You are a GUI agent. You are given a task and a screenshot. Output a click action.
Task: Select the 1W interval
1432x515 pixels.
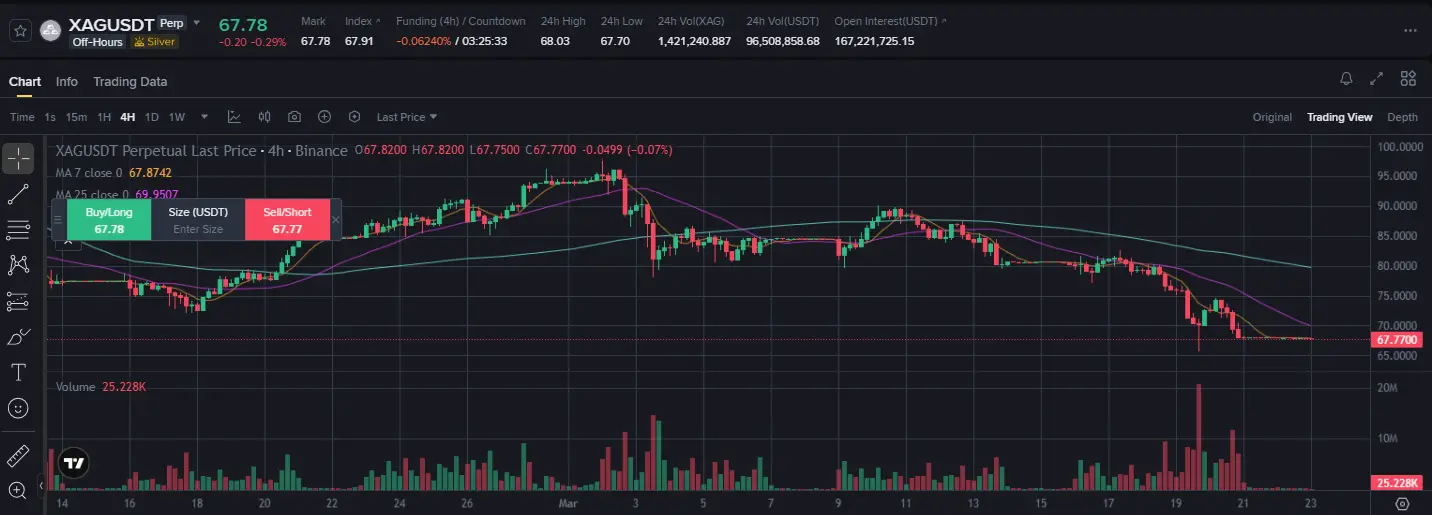coord(177,117)
